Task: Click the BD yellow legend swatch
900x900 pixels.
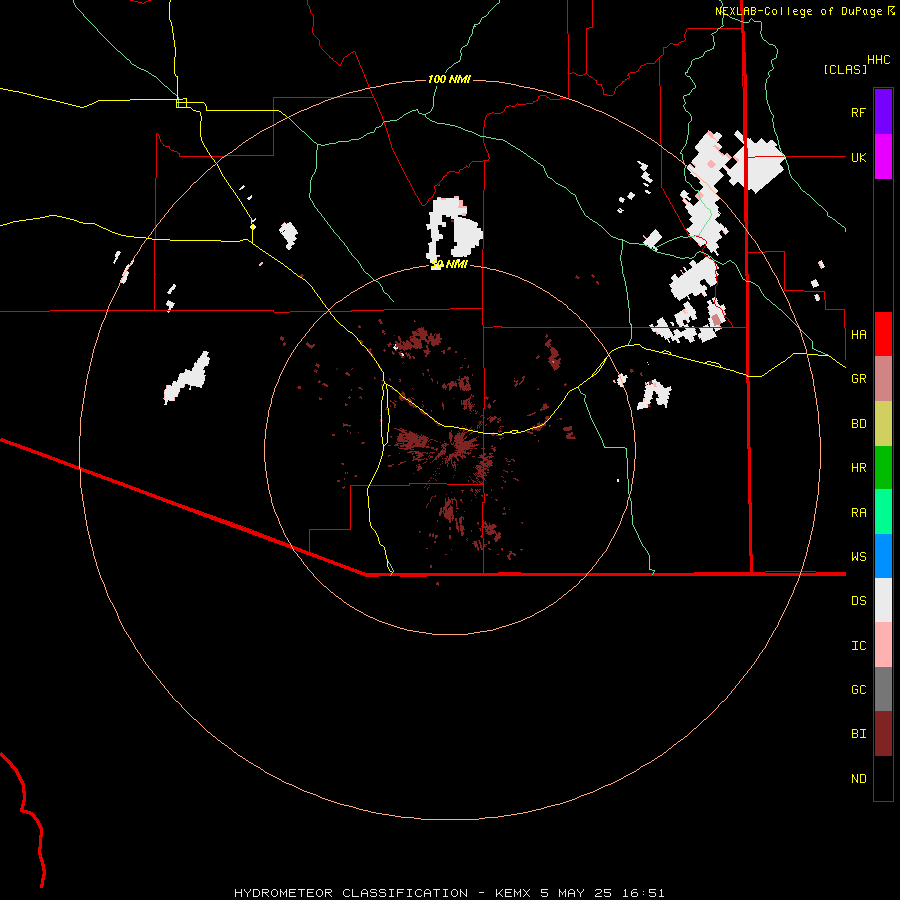Action: [883, 423]
